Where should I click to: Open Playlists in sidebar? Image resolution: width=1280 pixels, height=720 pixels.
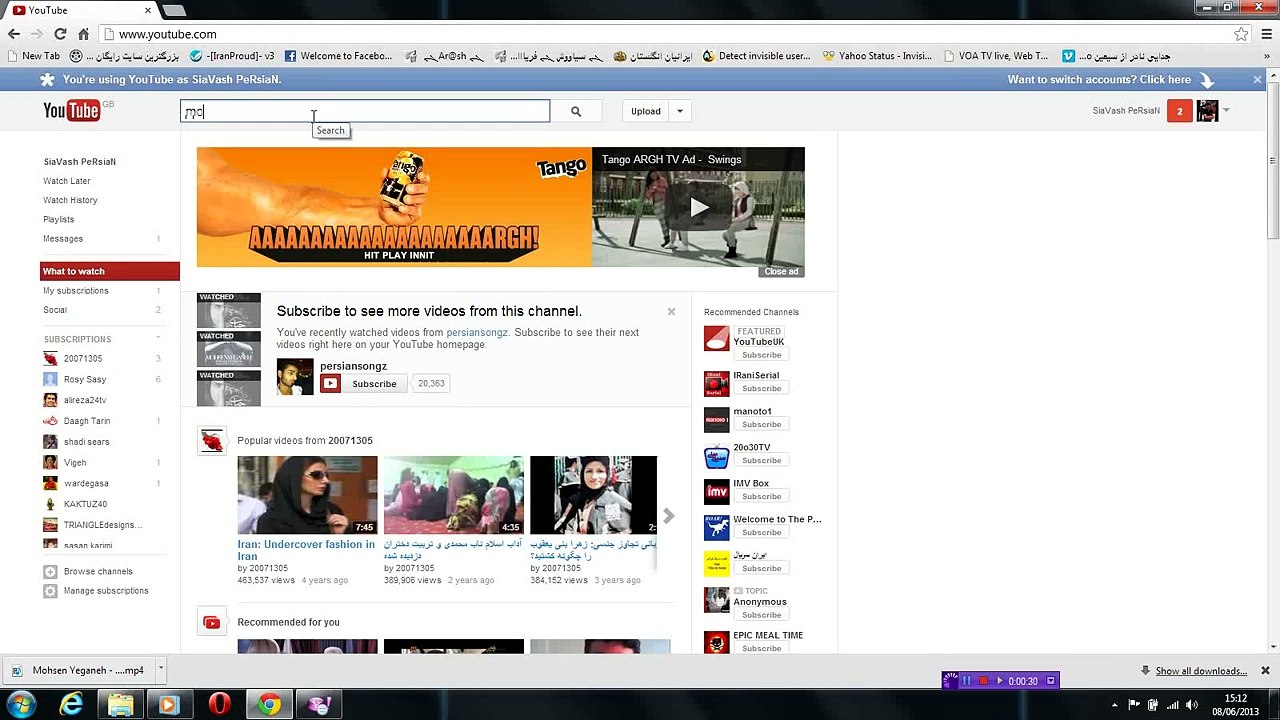point(59,219)
